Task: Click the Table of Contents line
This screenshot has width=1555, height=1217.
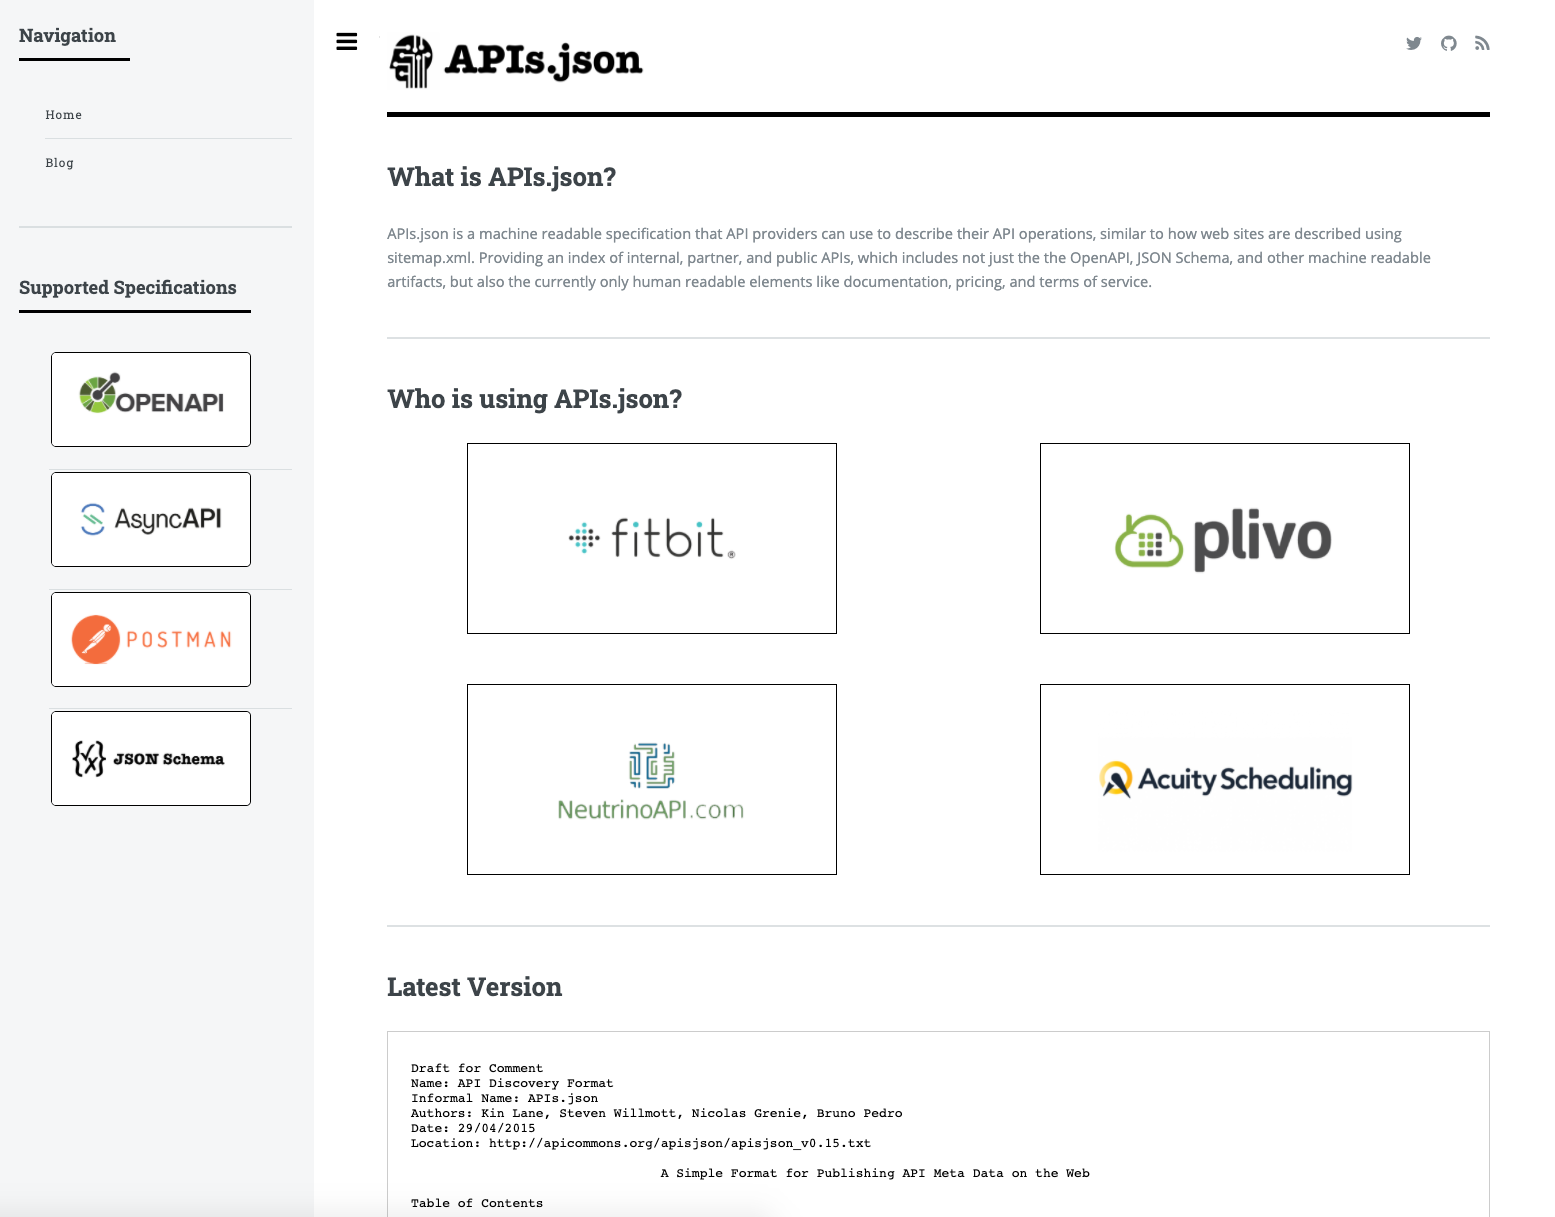Action: pos(477,1203)
